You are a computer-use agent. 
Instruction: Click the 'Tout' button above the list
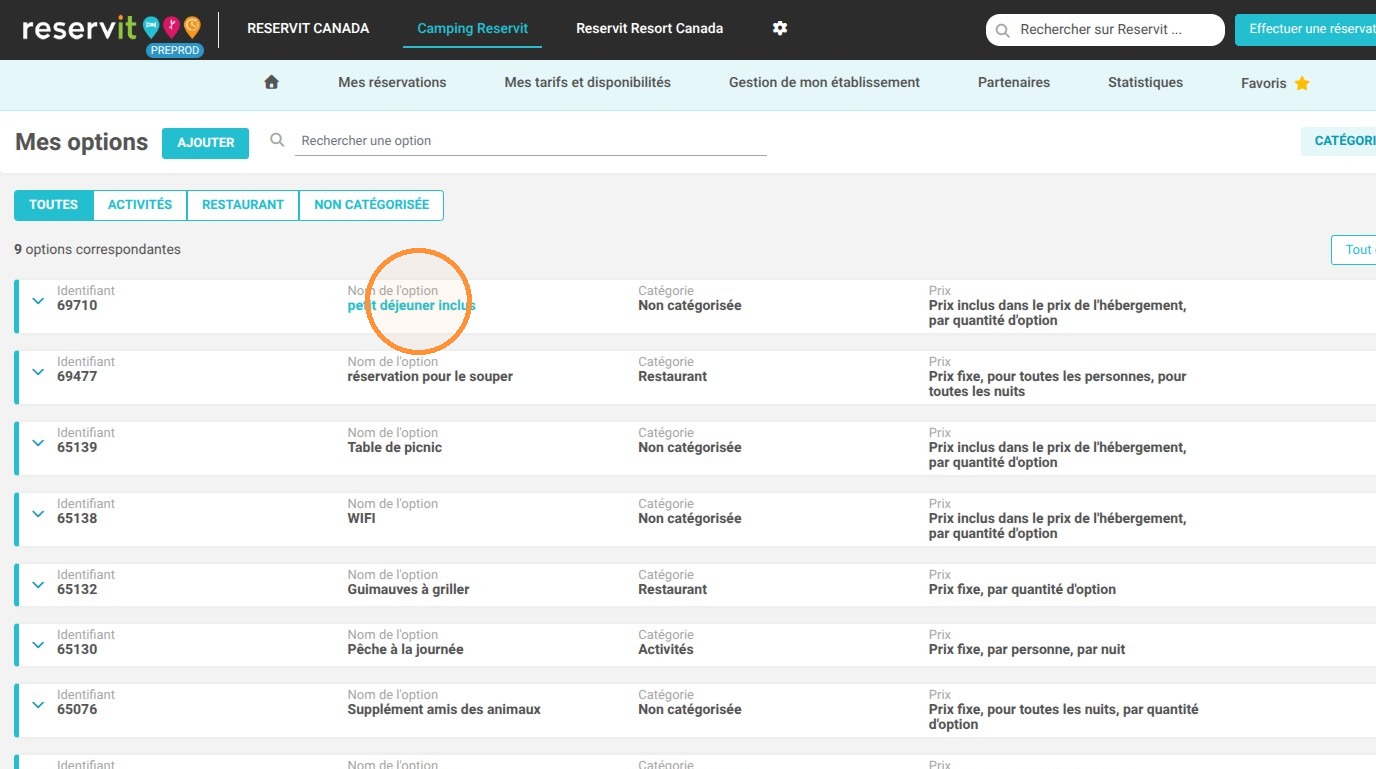coord(1355,250)
